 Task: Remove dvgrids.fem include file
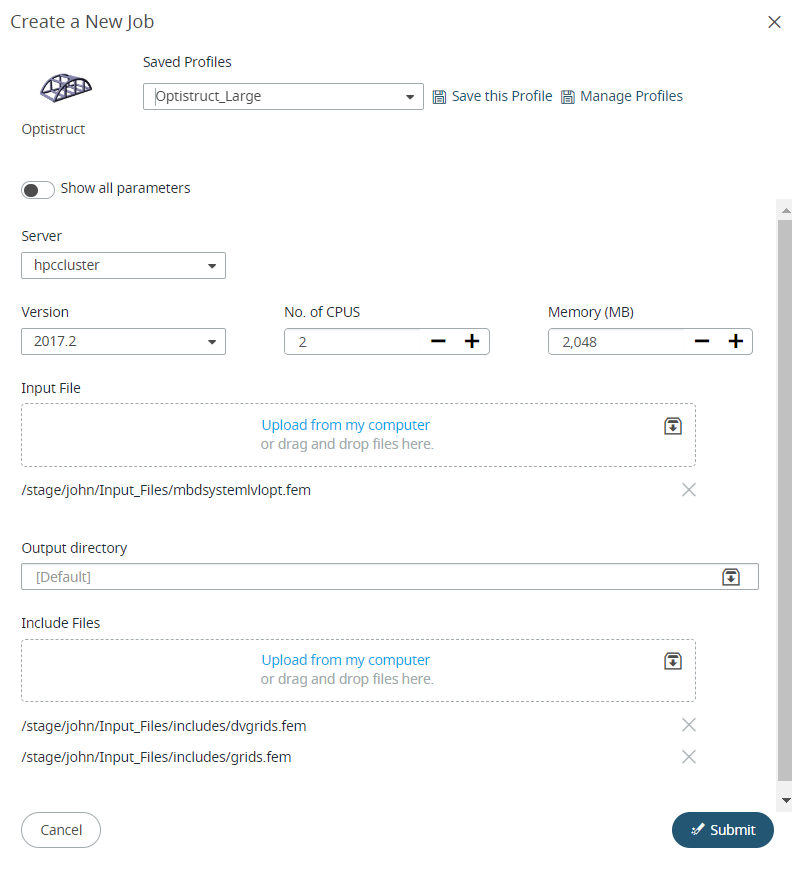pos(689,725)
